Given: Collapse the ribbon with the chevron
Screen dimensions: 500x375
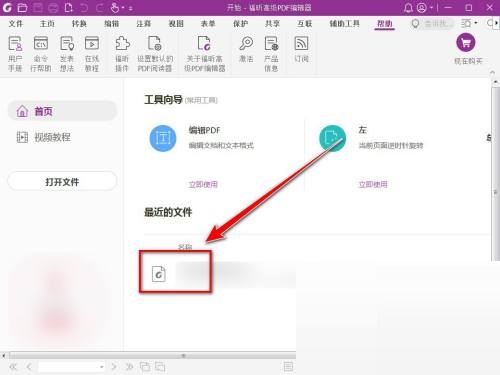Looking at the screenshot, I should (492, 72).
